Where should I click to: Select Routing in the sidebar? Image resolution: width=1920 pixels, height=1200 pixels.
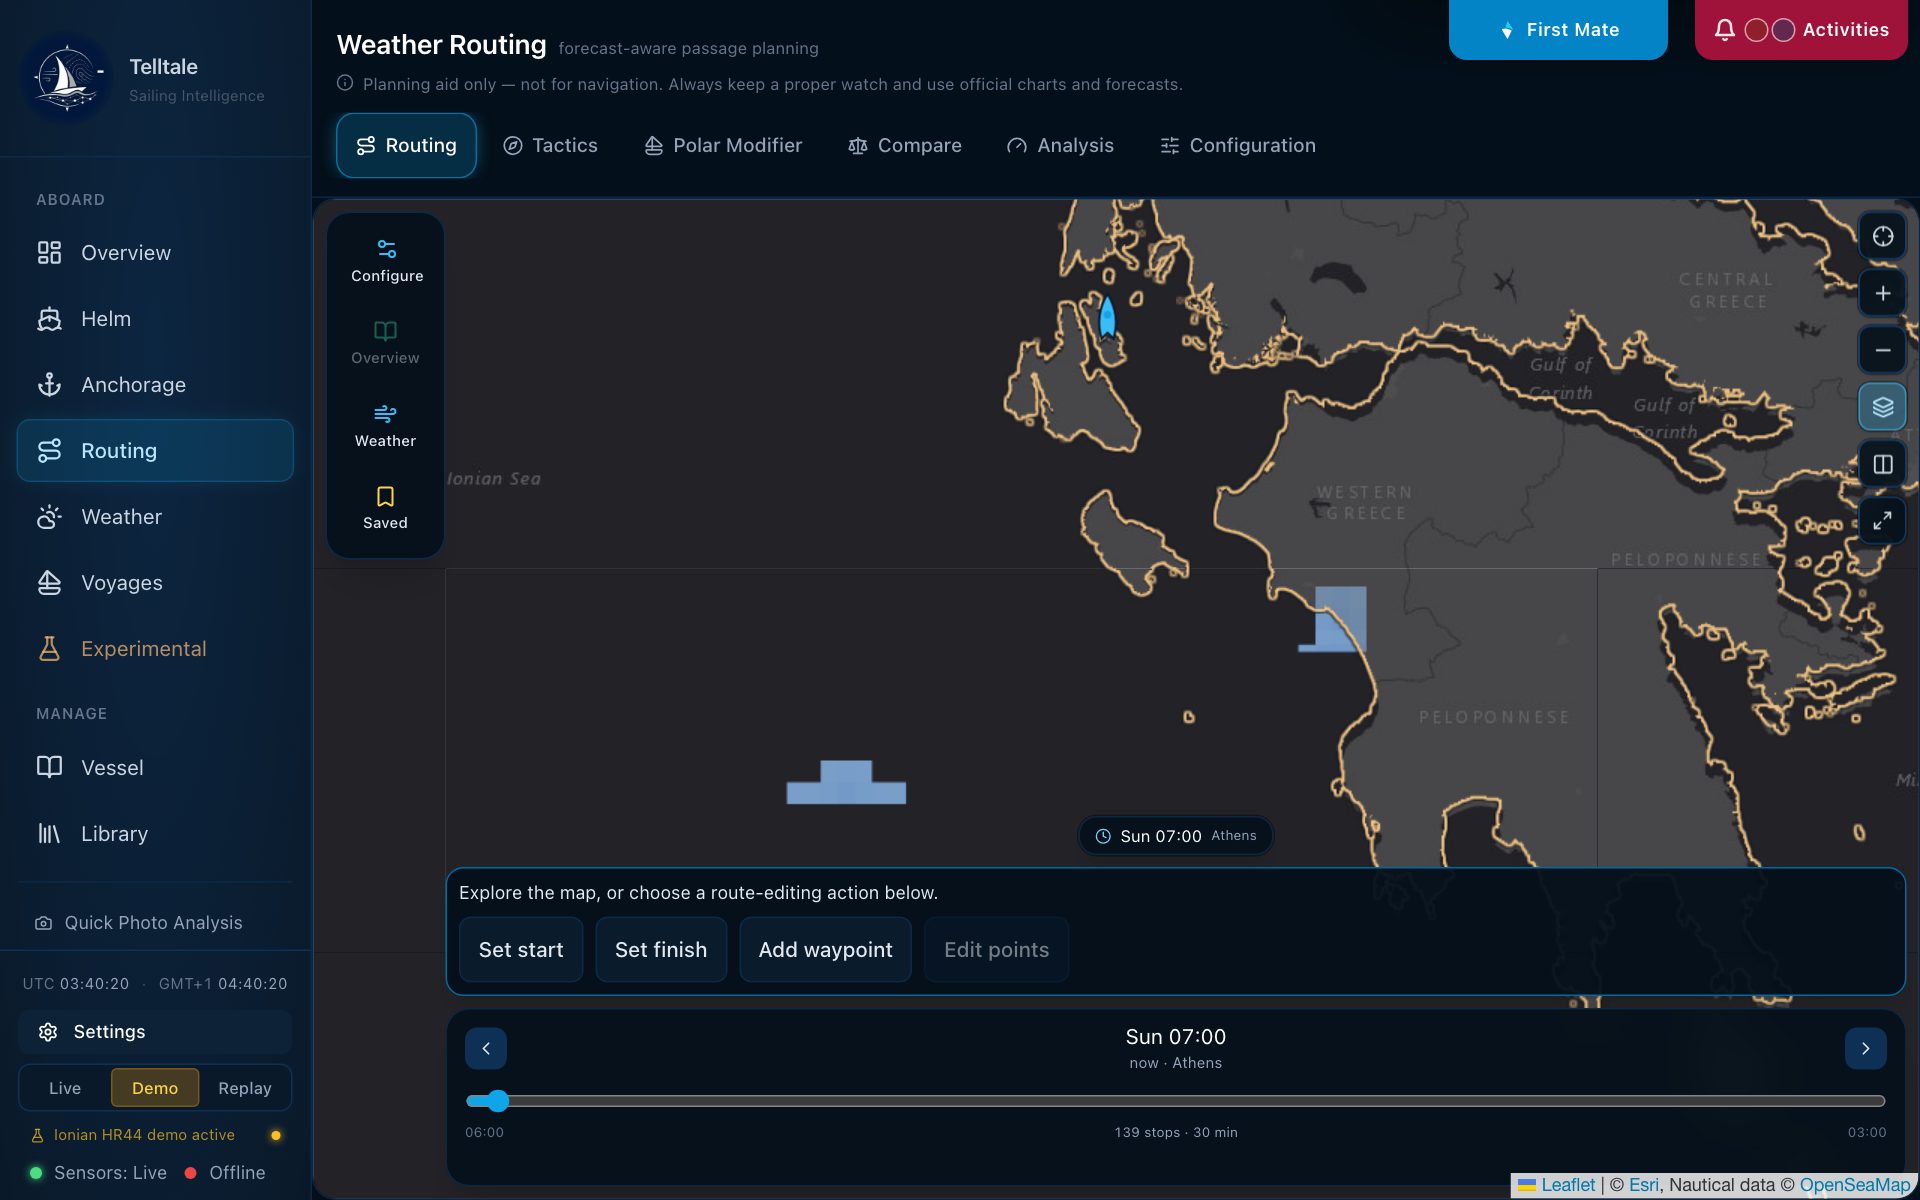coord(155,451)
